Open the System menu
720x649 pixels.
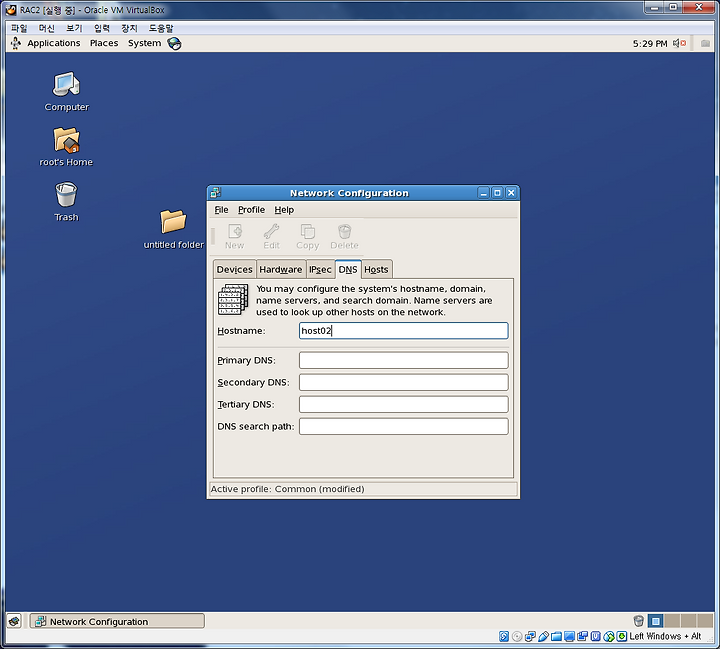point(144,43)
